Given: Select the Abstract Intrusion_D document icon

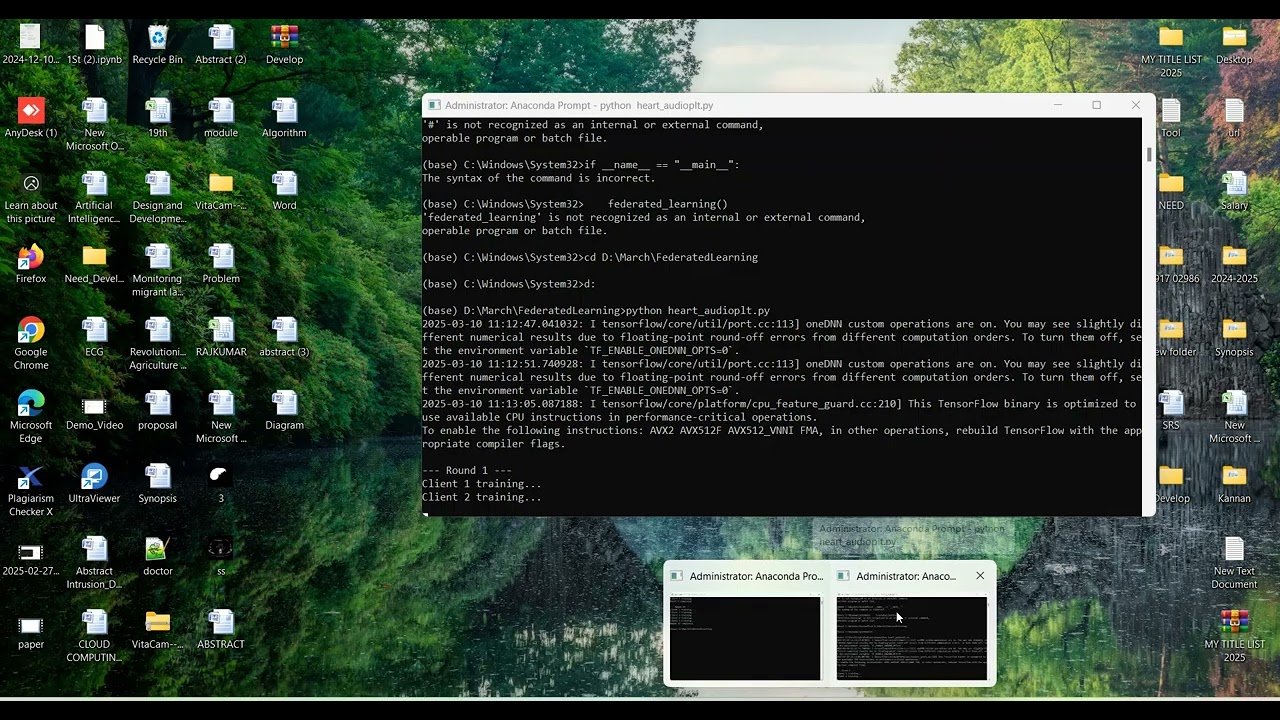Looking at the screenshot, I should [x=94, y=563].
